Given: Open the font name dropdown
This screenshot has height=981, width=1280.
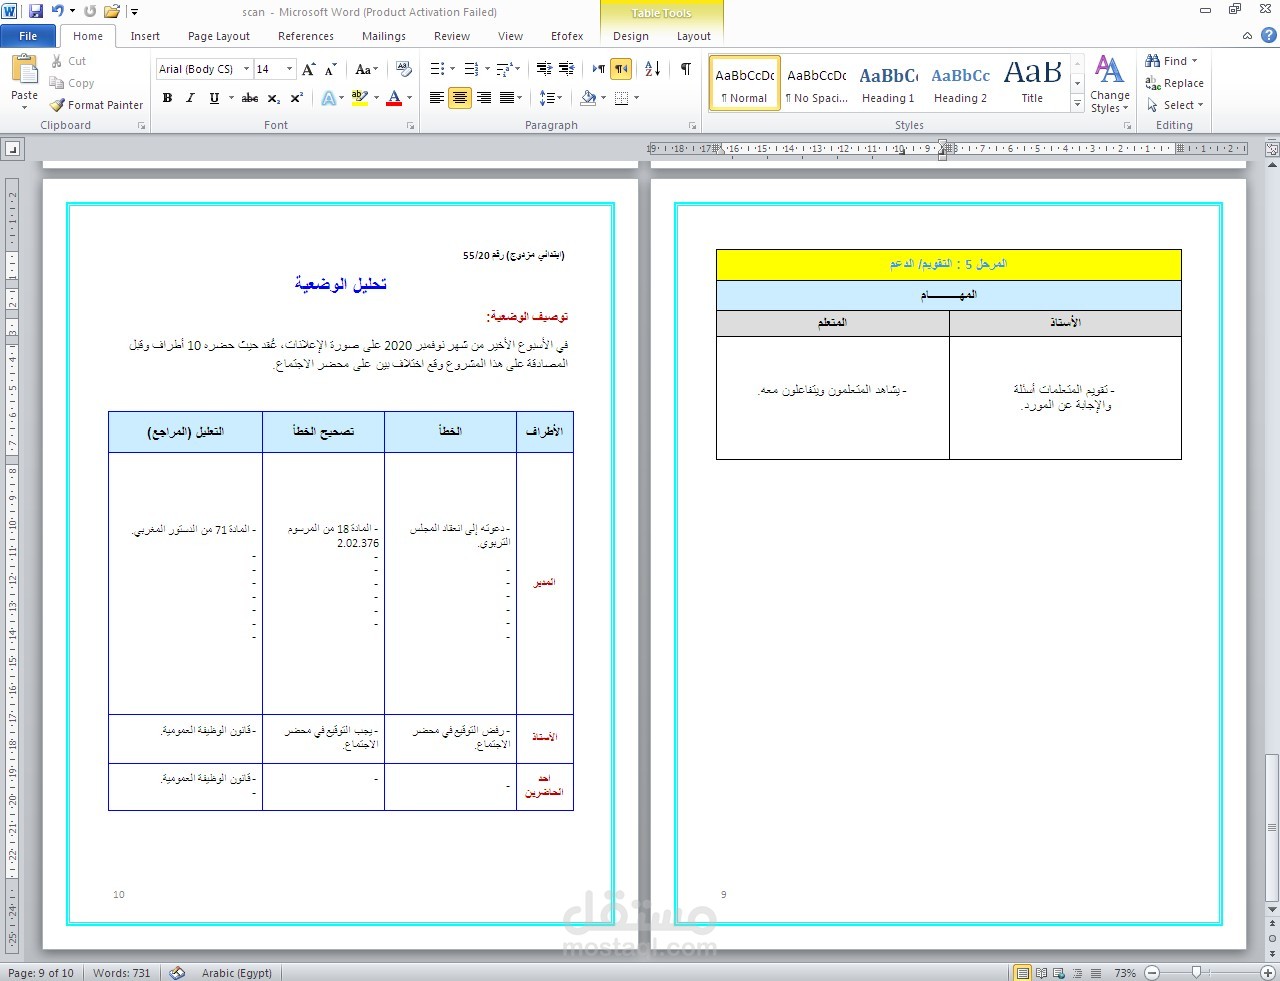Looking at the screenshot, I should tap(246, 69).
